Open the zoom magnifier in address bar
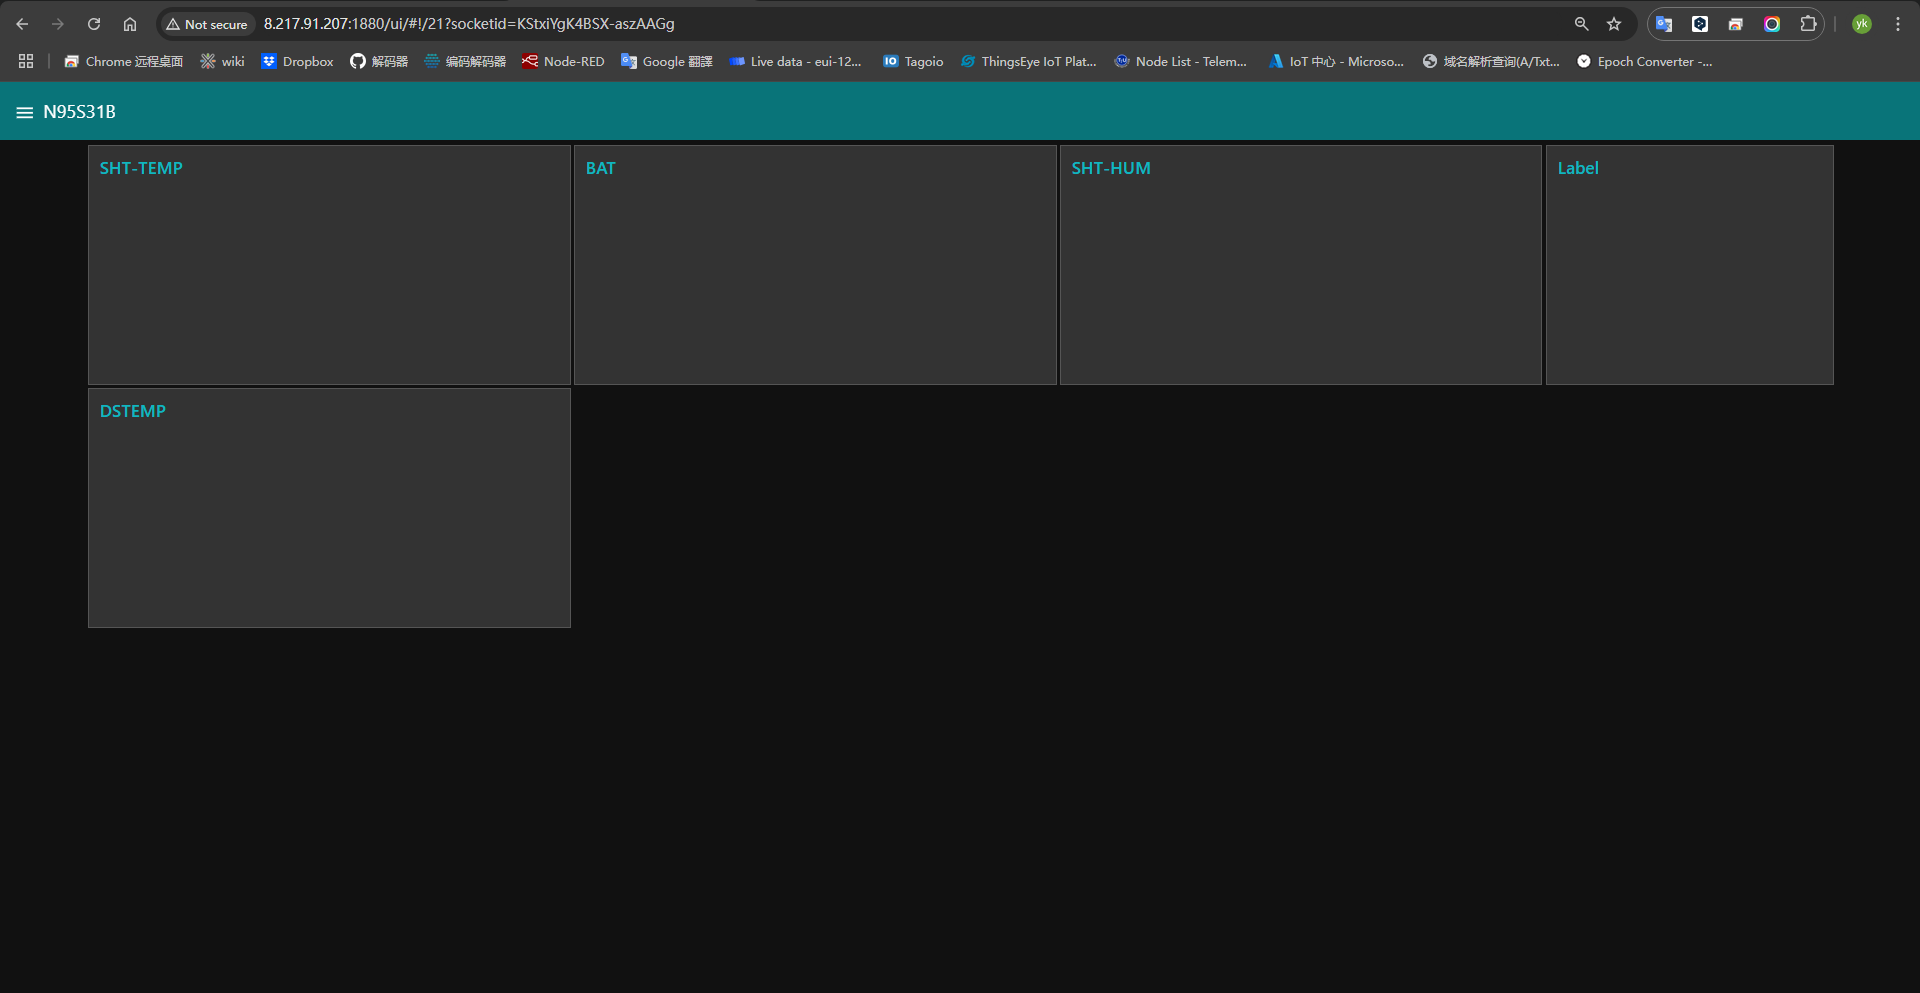1920x993 pixels. pyautogui.click(x=1582, y=24)
